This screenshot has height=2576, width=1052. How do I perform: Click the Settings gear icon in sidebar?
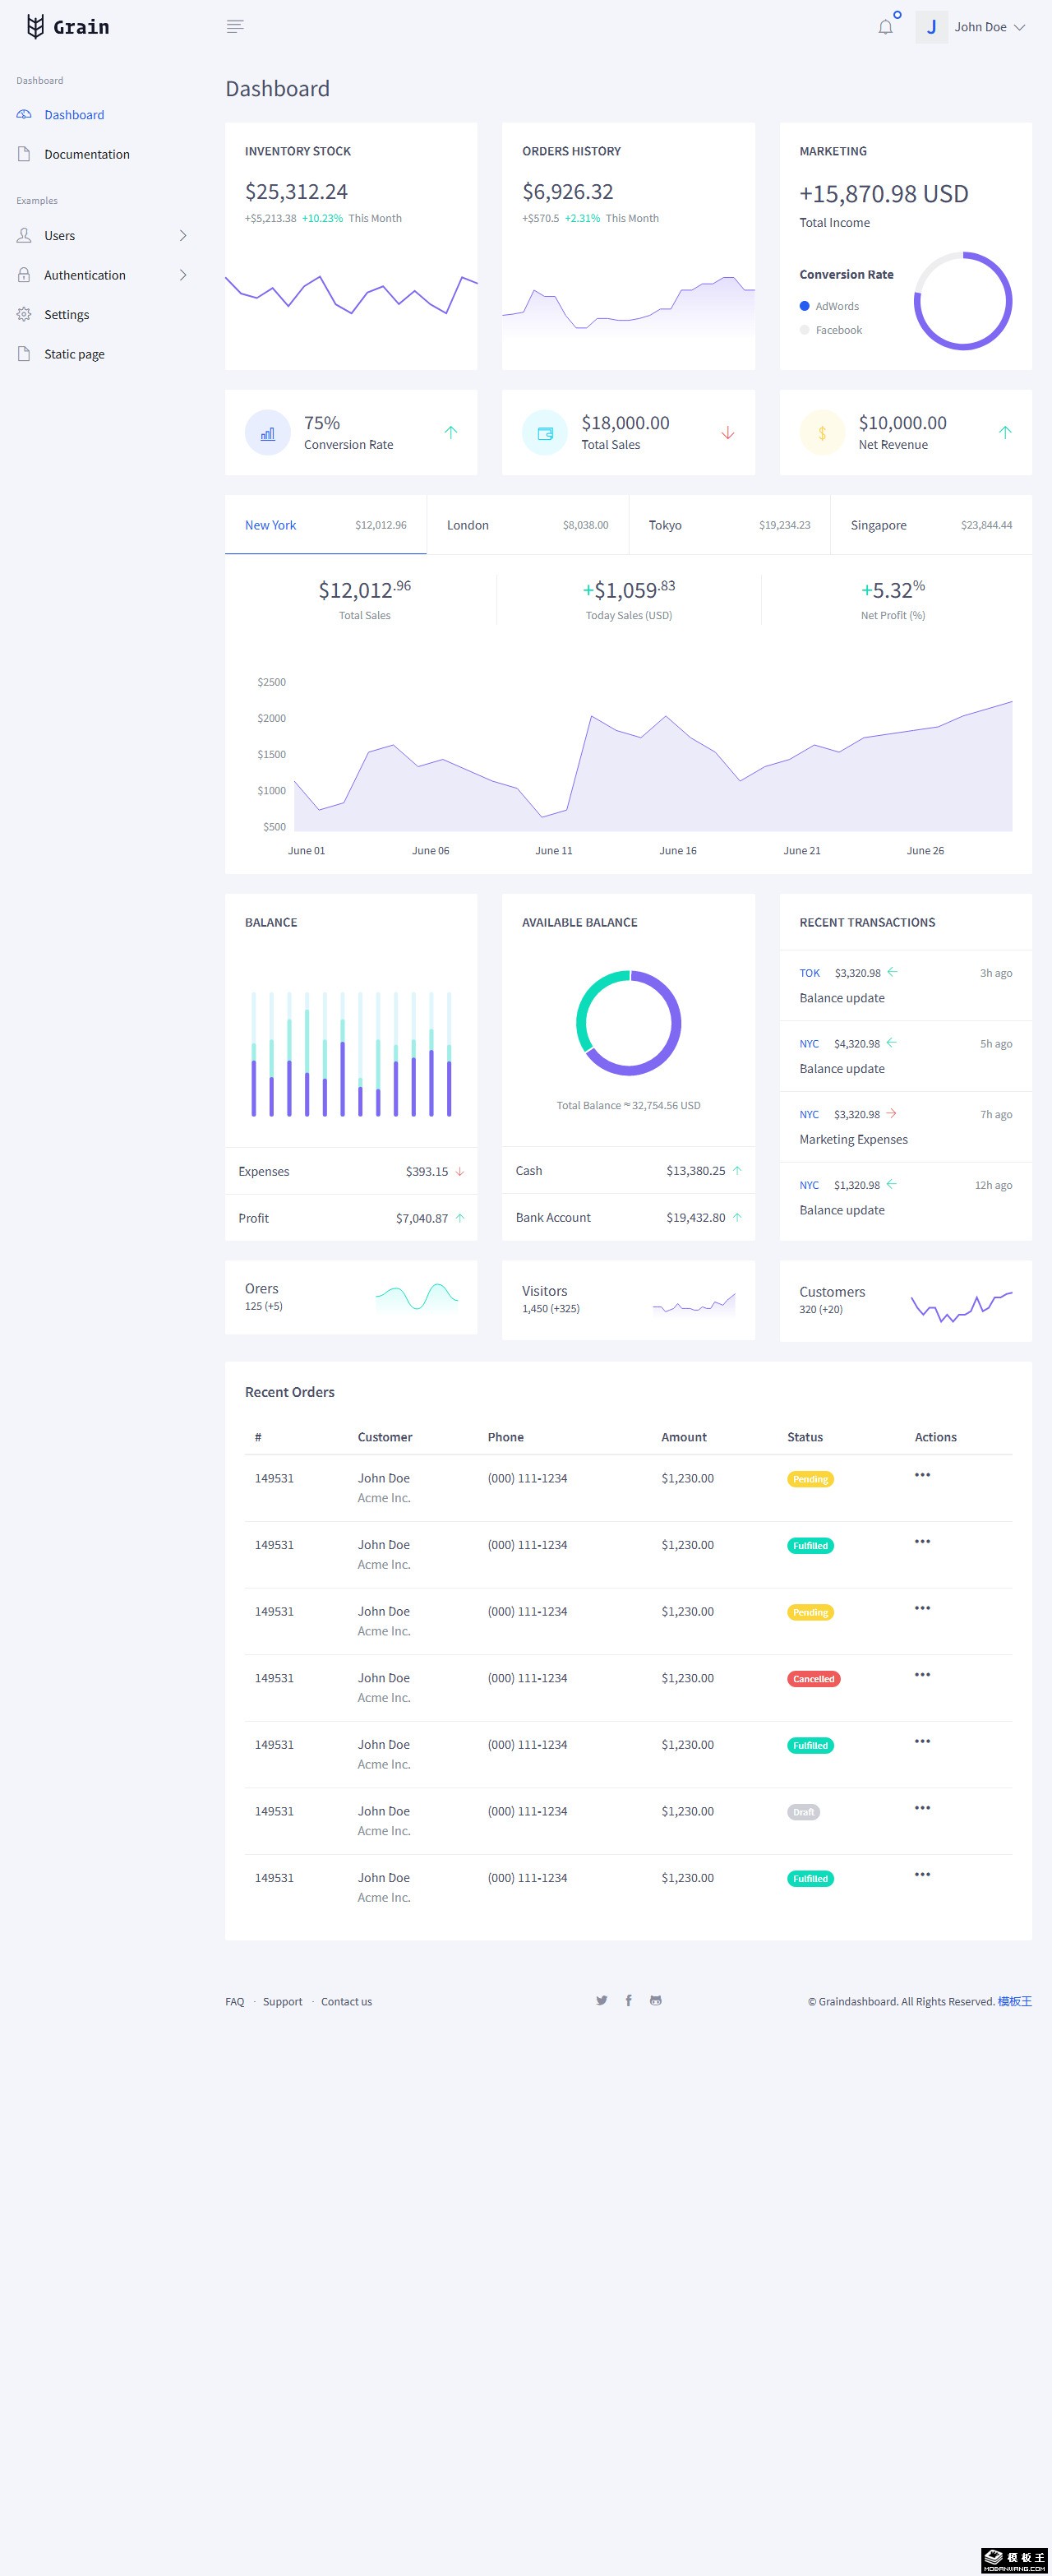tap(24, 314)
